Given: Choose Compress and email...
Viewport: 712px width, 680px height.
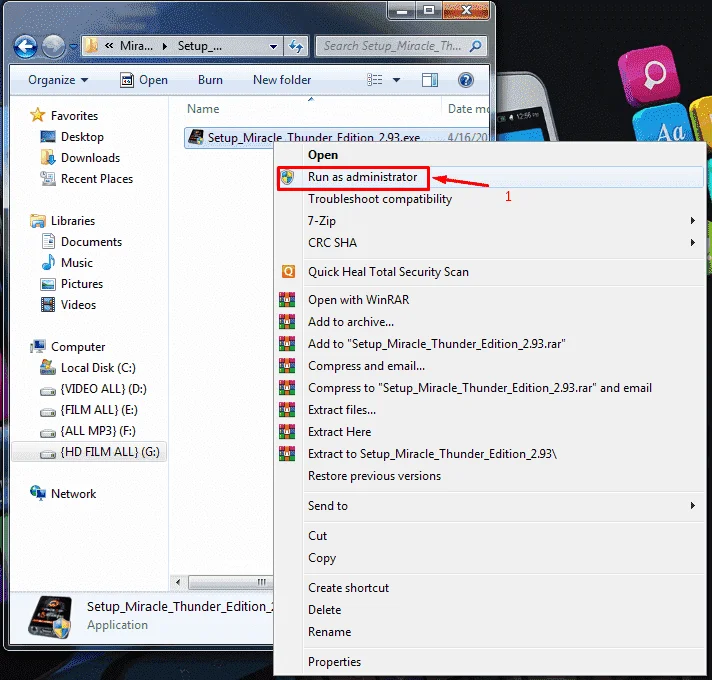Looking at the screenshot, I should click(x=490, y=366).
